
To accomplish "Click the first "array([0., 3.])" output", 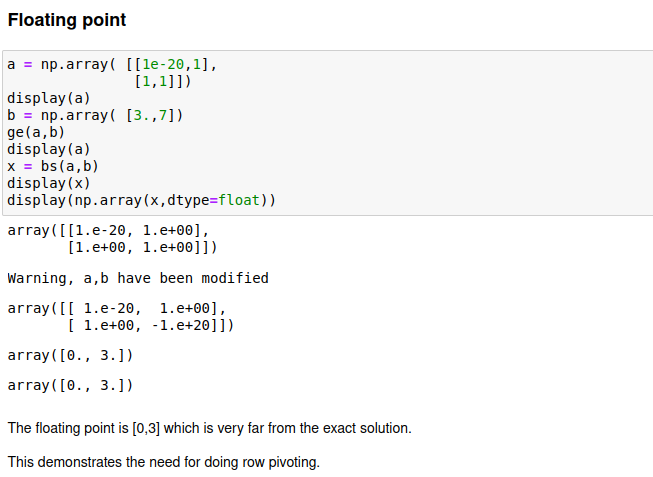I will (70, 355).
